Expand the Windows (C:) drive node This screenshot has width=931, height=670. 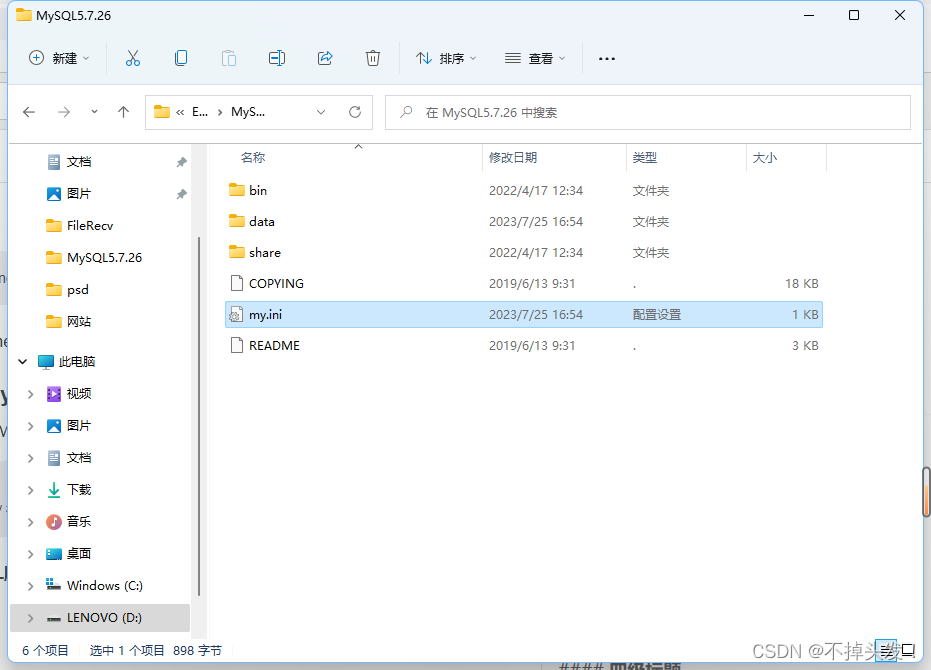[30, 586]
